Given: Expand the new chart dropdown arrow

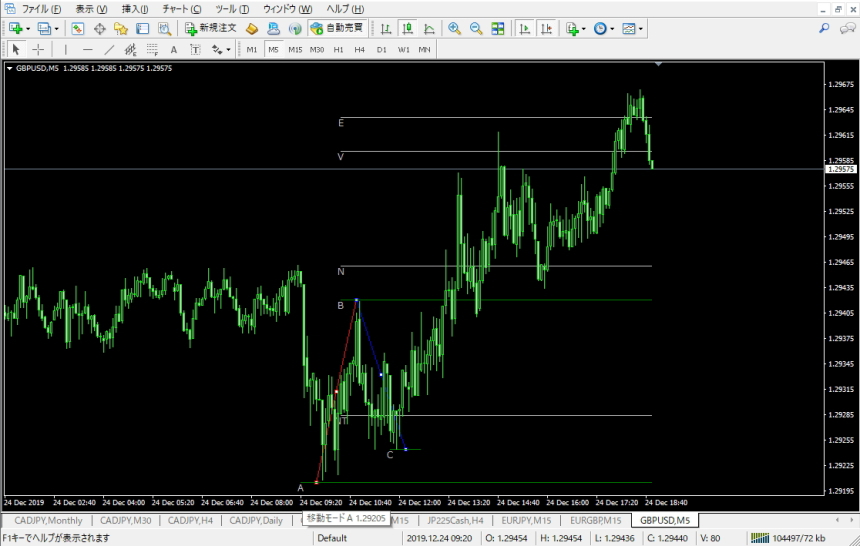Looking at the screenshot, I should (x=28, y=29).
